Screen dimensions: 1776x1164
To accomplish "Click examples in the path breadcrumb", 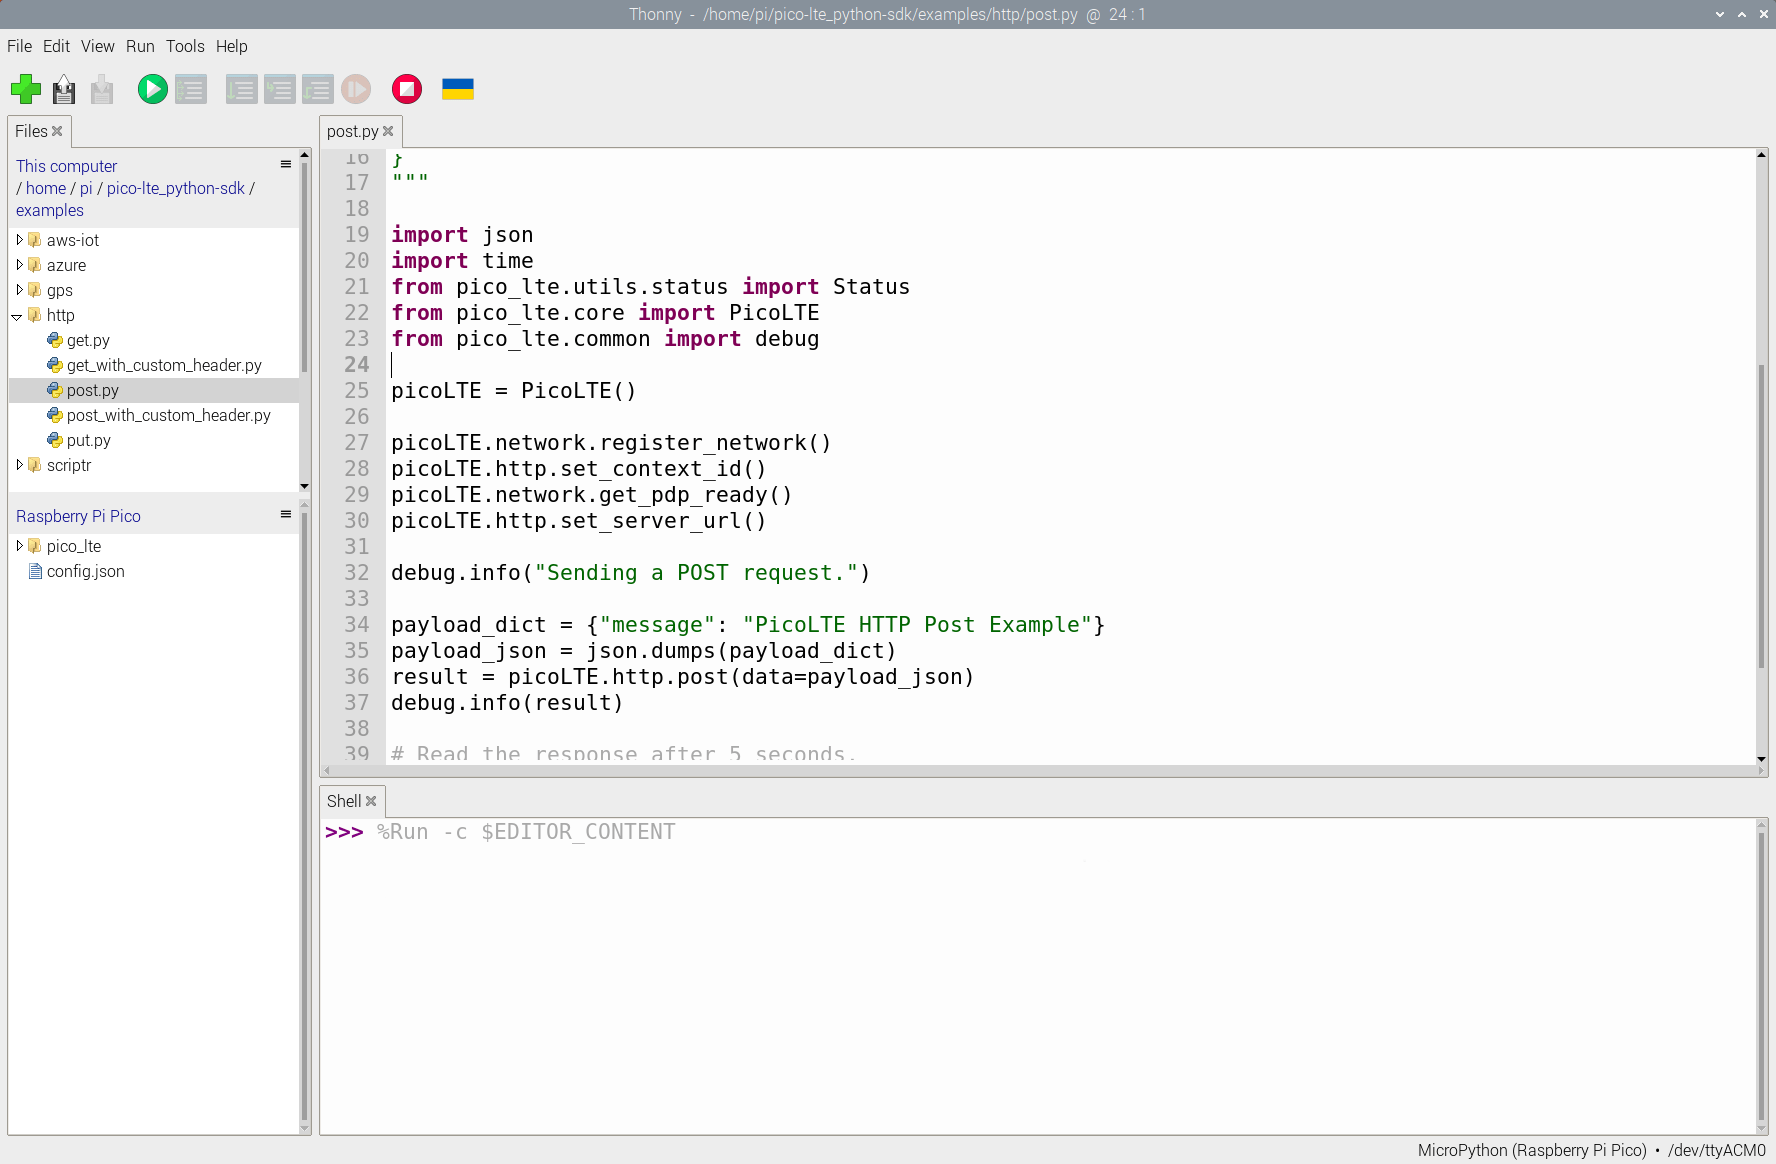I will [50, 210].
